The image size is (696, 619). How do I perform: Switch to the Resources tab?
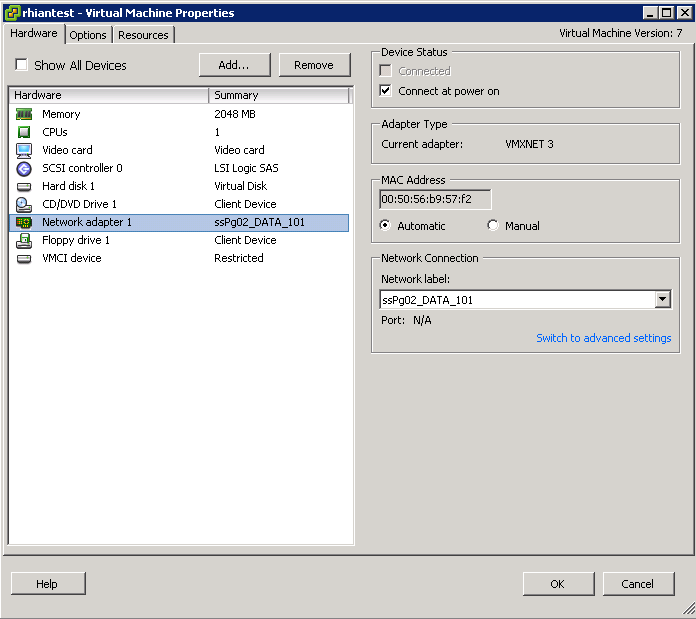143,35
